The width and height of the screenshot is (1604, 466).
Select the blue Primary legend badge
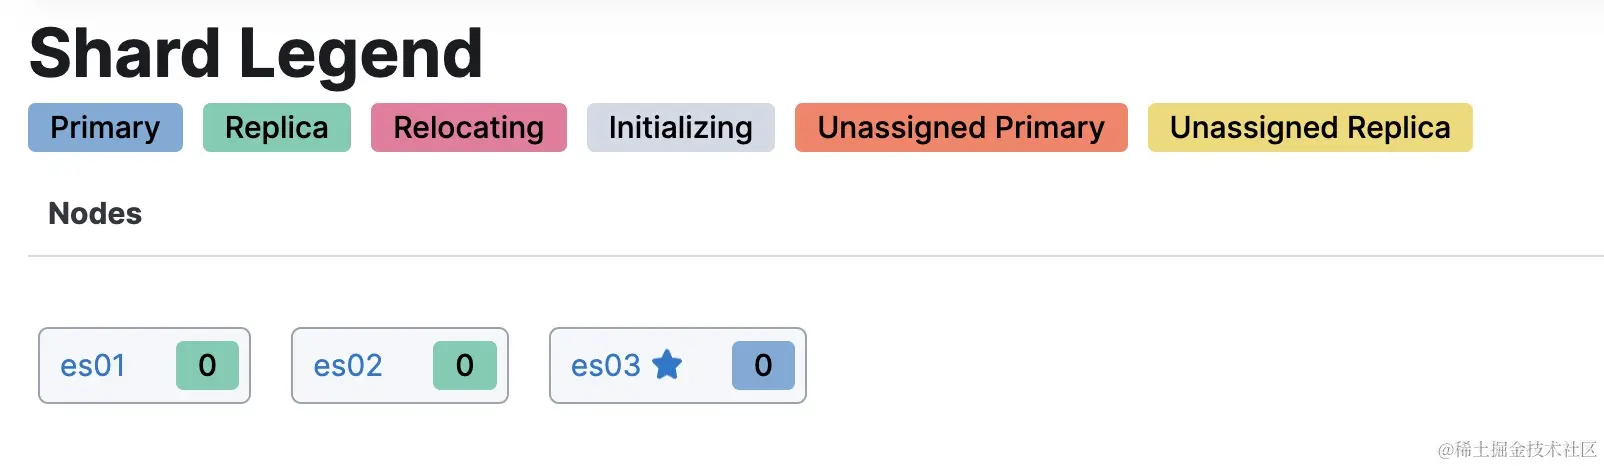[x=105, y=128]
